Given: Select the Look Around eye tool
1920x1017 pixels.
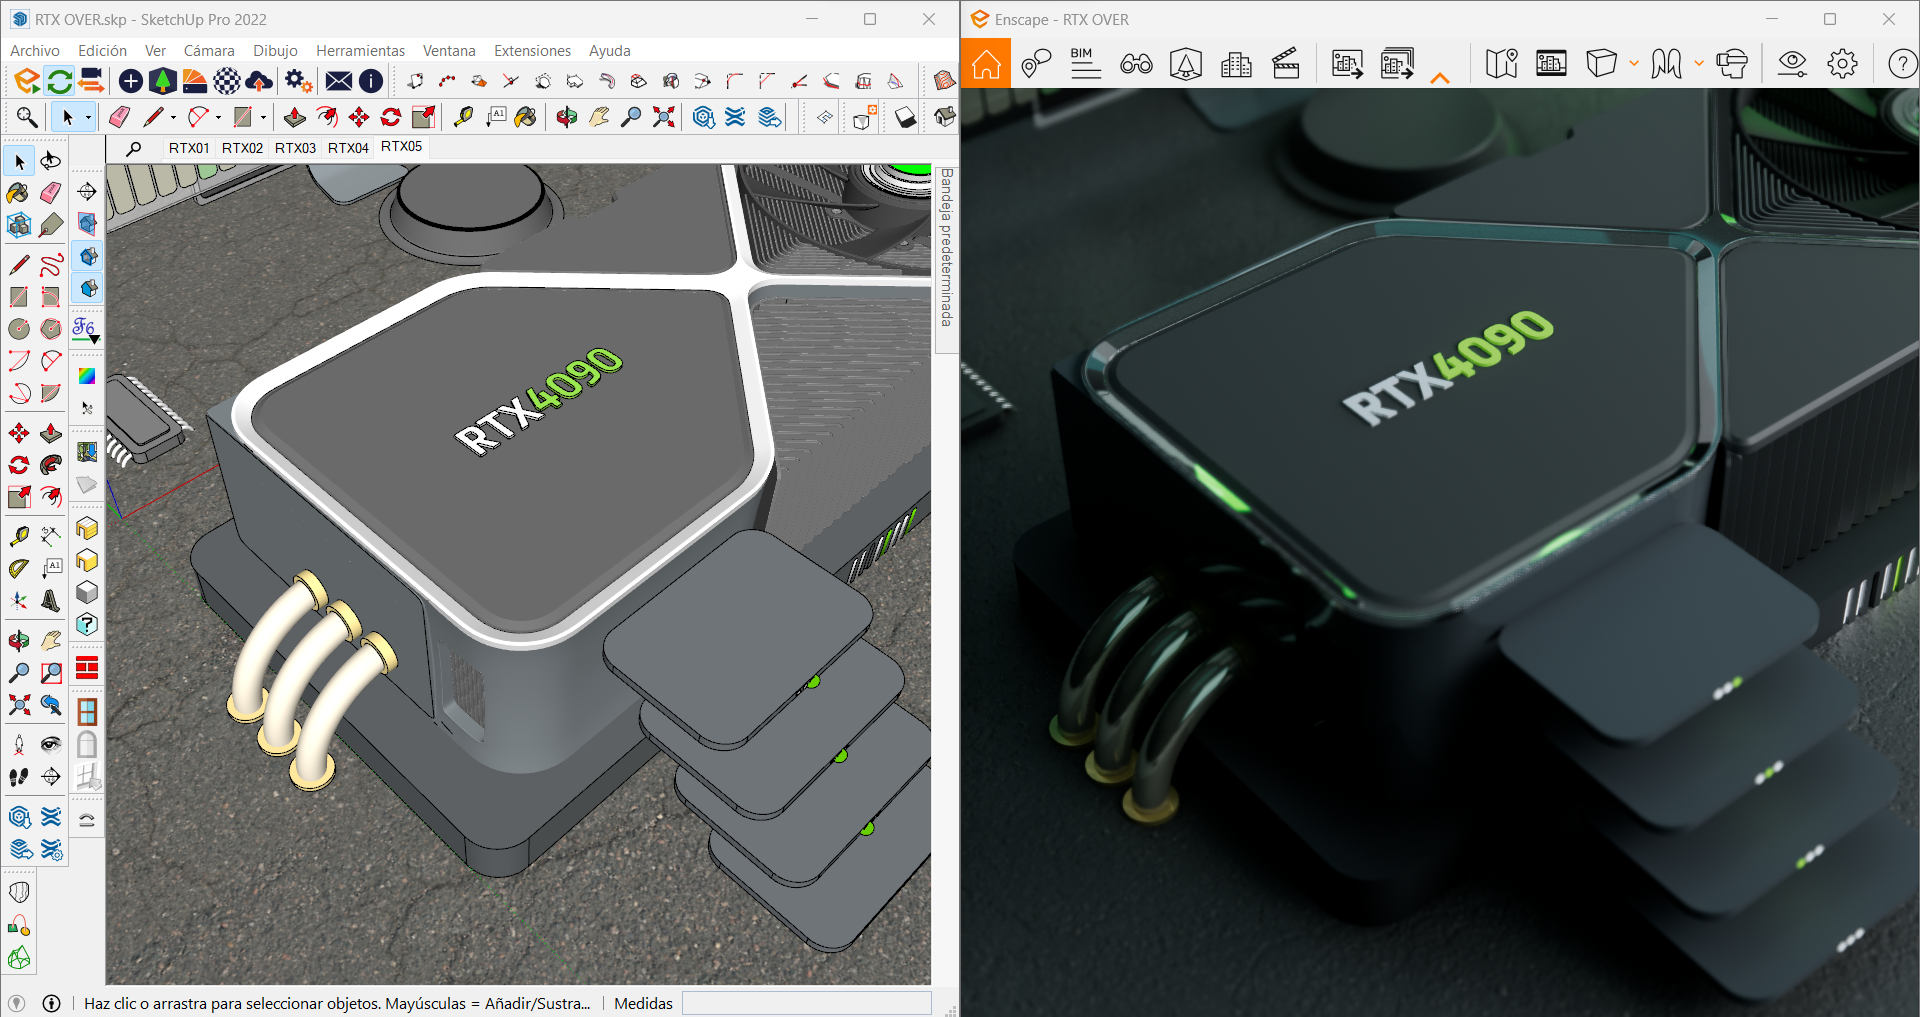Looking at the screenshot, I should coord(51,745).
